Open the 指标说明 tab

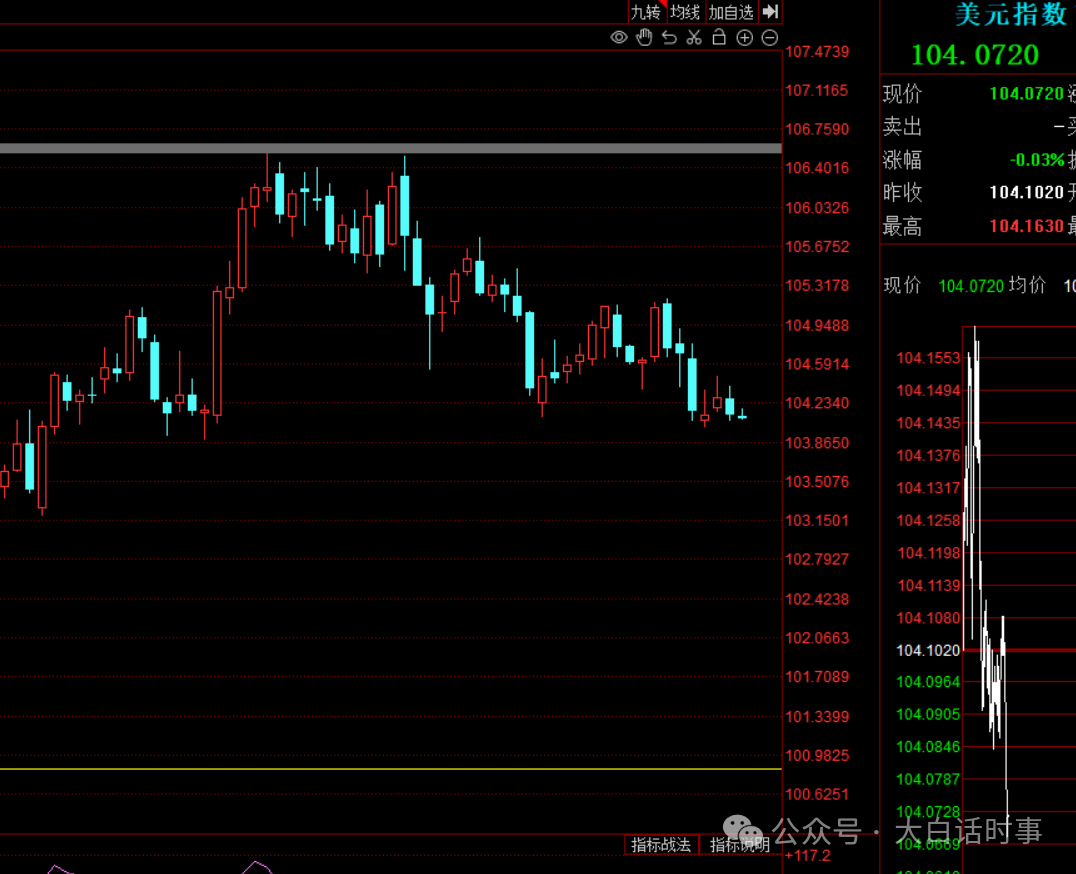point(740,845)
